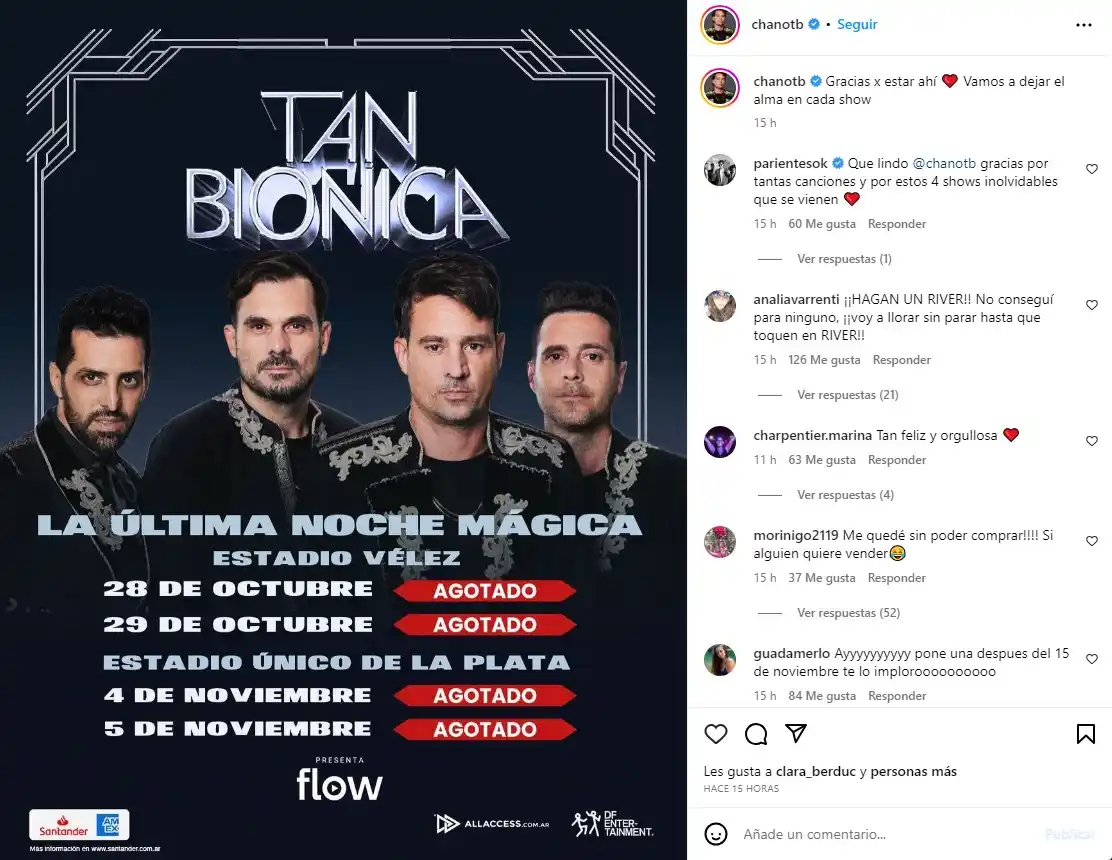The width and height of the screenshot is (1112, 860).
Task: Share the post via paper plane icon
Action: tap(796, 733)
